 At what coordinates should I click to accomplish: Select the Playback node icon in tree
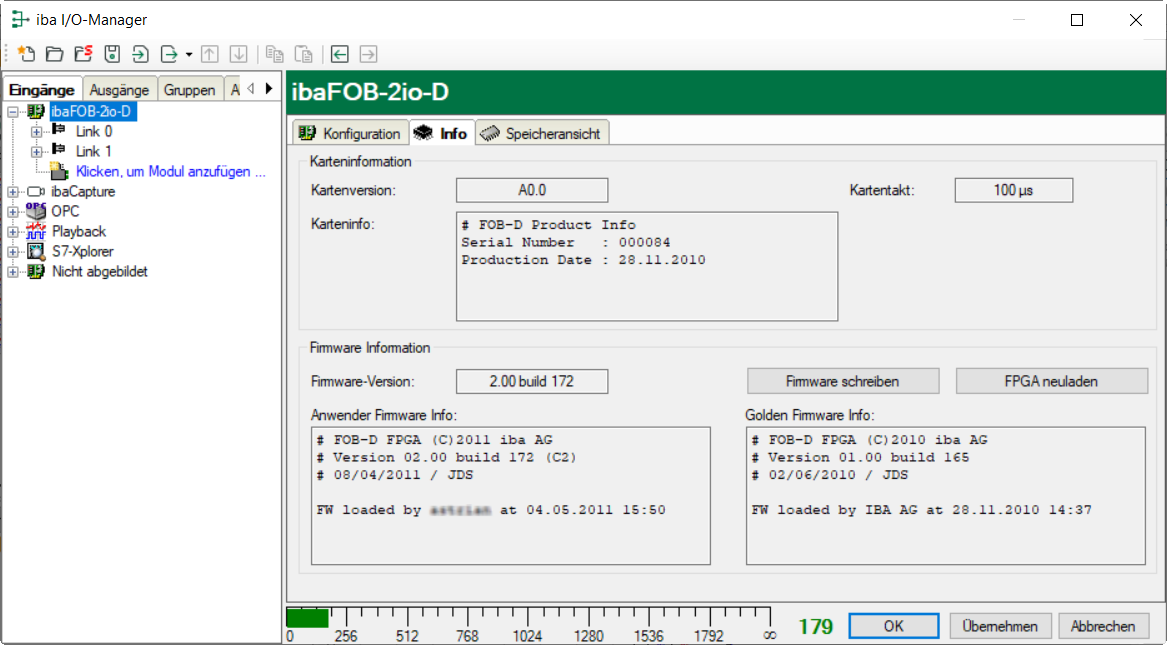click(x=36, y=231)
